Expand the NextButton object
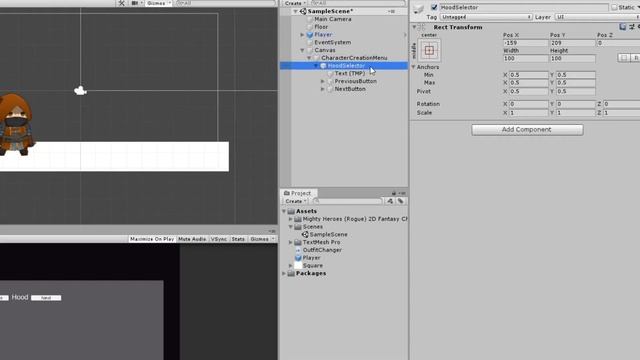Screen dimensions: 640x360 click(x=323, y=89)
